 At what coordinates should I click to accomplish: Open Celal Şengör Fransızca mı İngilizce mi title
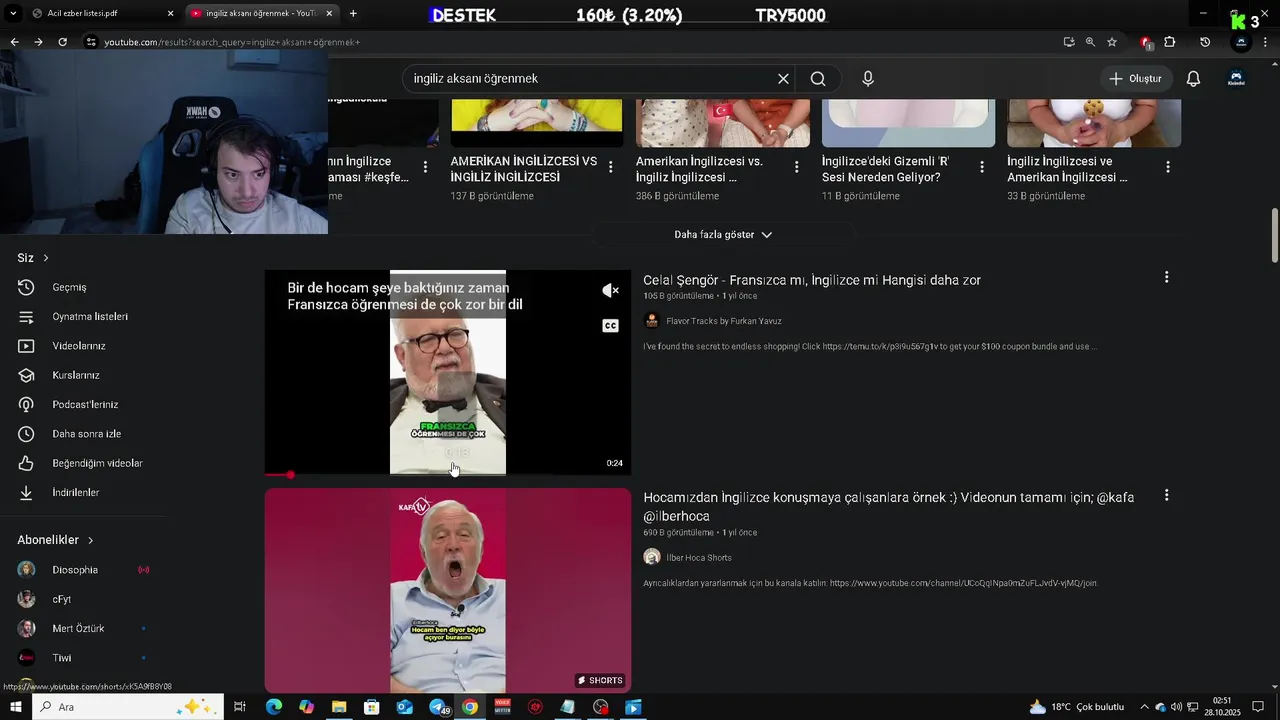(812, 280)
